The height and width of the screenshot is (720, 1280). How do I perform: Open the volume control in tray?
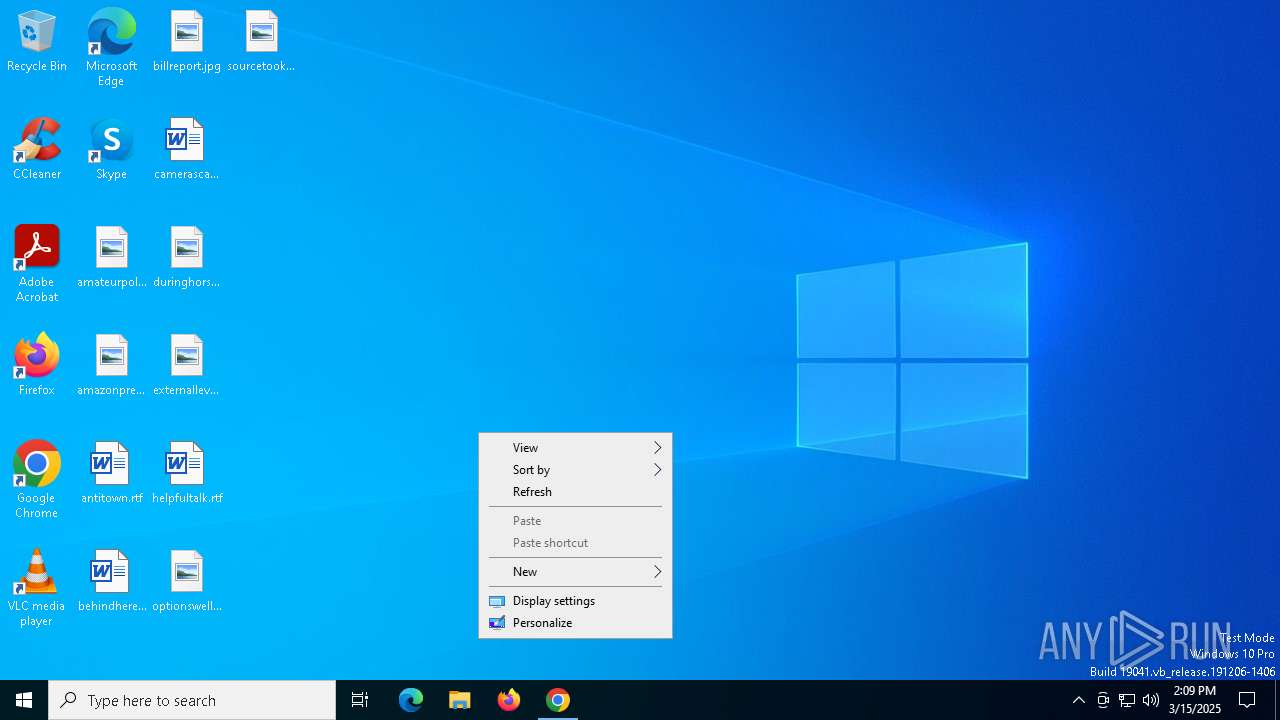tap(1151, 700)
